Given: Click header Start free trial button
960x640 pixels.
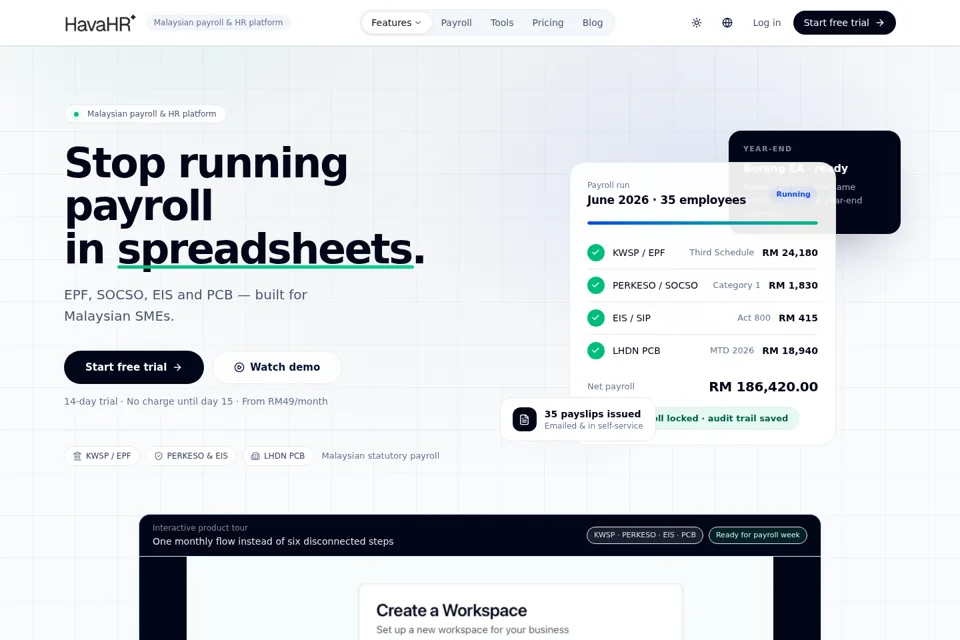Looking at the screenshot, I should [x=844, y=23].
